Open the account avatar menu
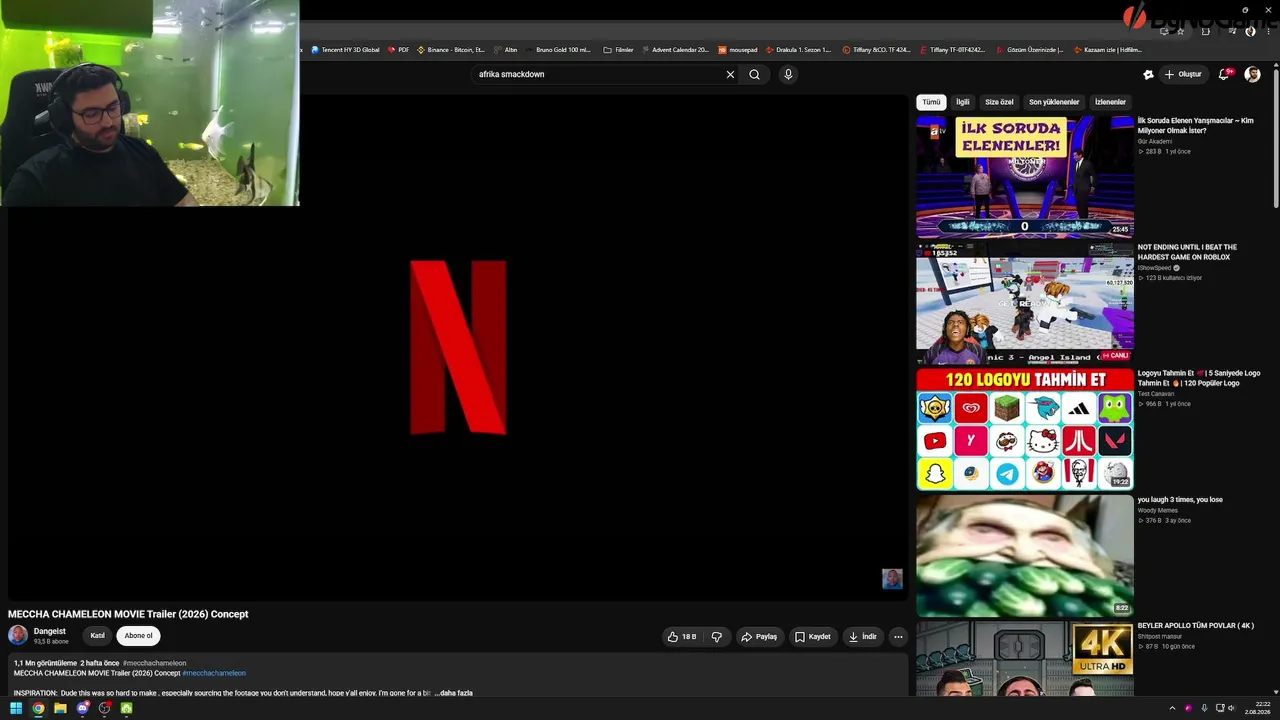This screenshot has height=720, width=1280. [x=1252, y=74]
